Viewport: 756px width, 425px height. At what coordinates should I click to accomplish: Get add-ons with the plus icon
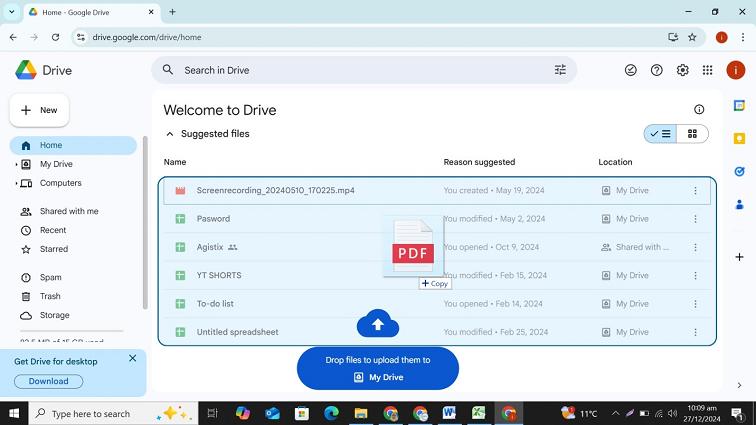click(x=739, y=257)
